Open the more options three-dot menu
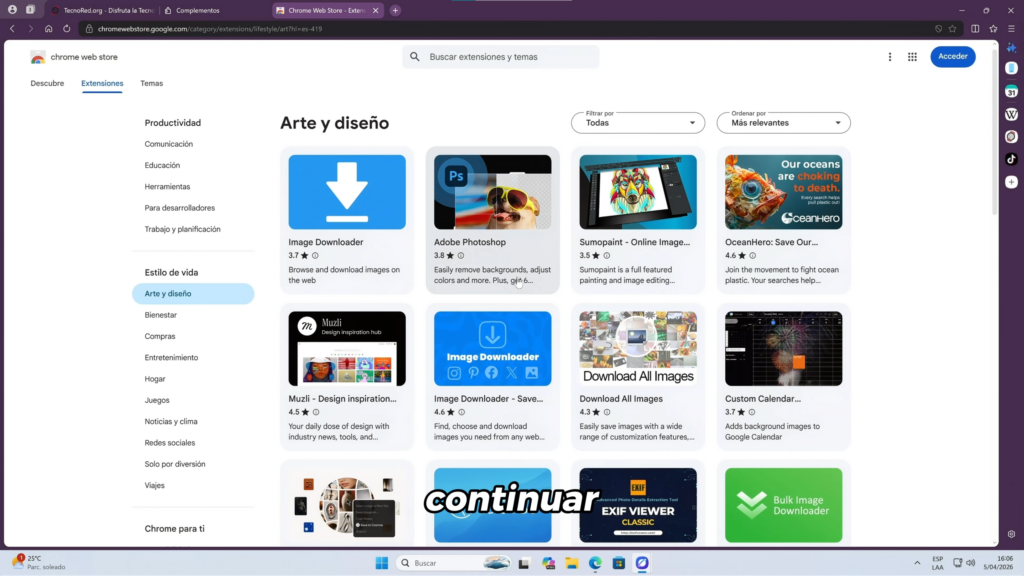 pos(889,57)
